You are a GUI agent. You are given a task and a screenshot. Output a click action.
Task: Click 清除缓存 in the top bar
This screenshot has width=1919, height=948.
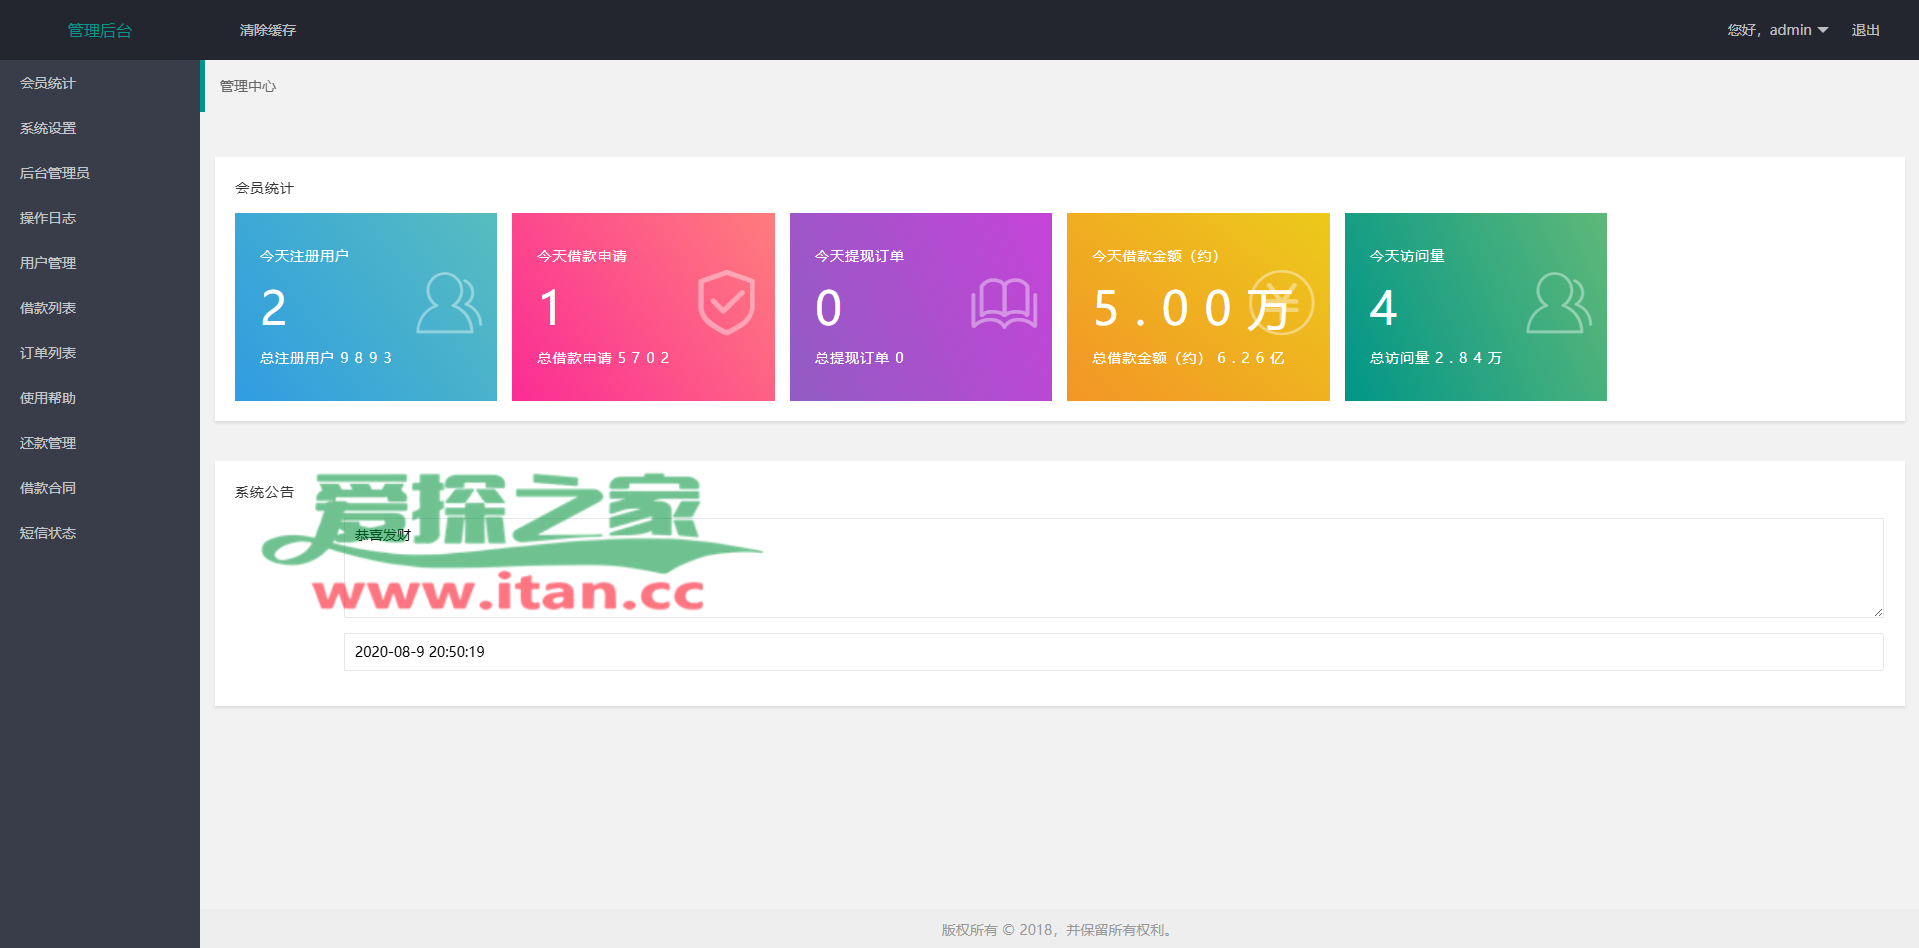pos(268,30)
